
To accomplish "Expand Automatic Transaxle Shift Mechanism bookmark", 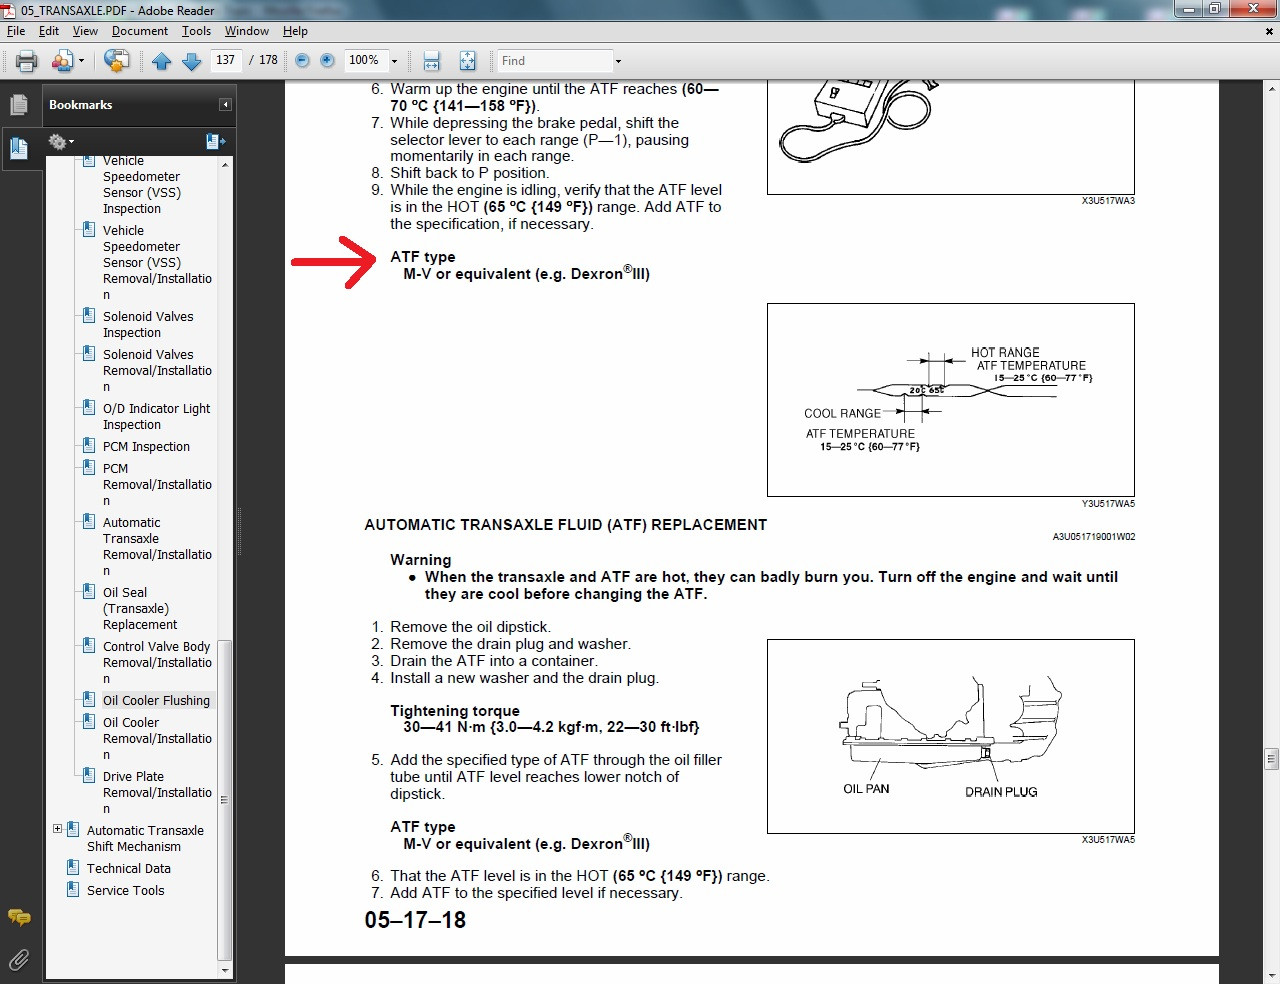I will pyautogui.click(x=57, y=829).
